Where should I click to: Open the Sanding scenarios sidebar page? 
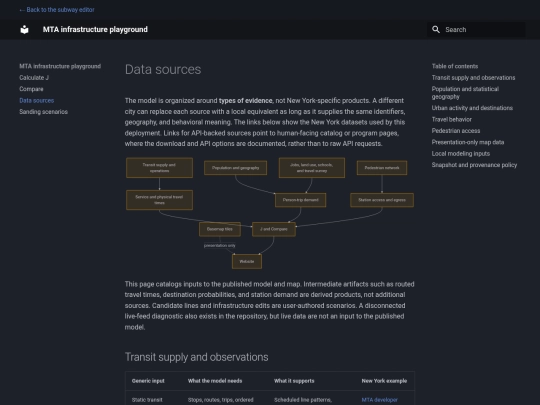43,112
